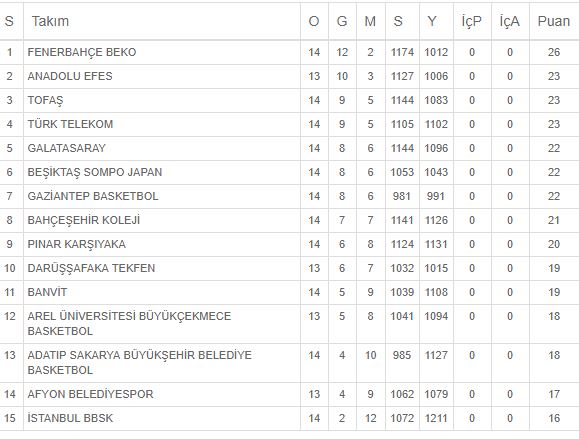Click Fenerbahçe's 26 points cell
This screenshot has width=579, height=439.
click(x=554, y=52)
